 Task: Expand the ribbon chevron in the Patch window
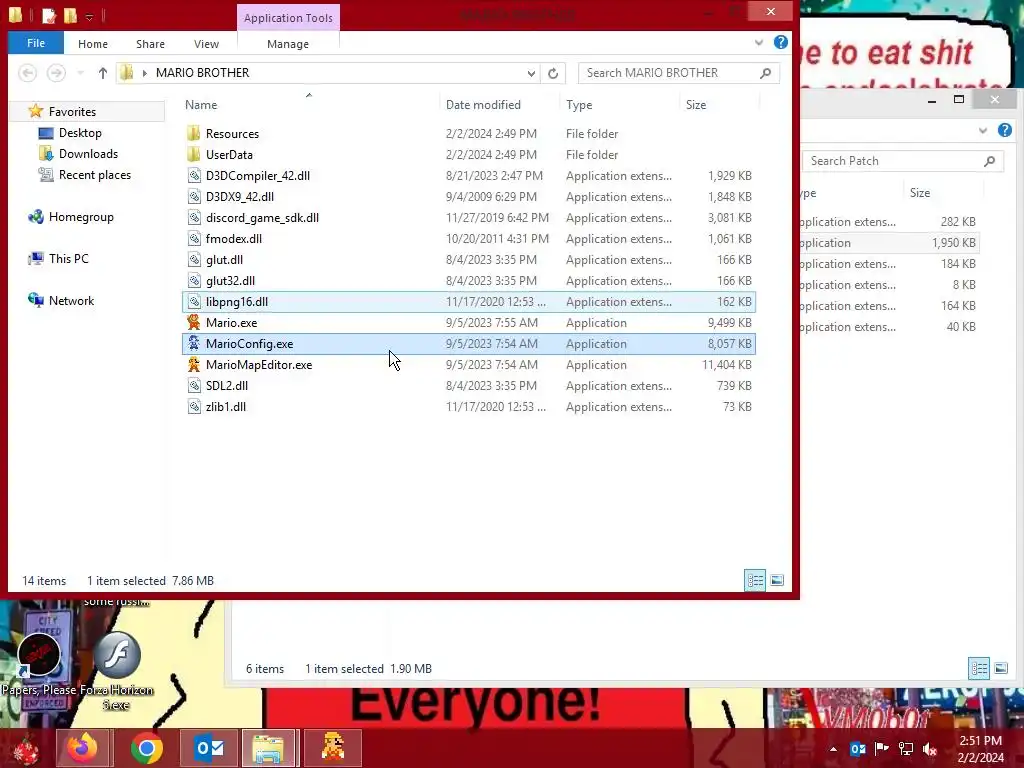pos(983,131)
